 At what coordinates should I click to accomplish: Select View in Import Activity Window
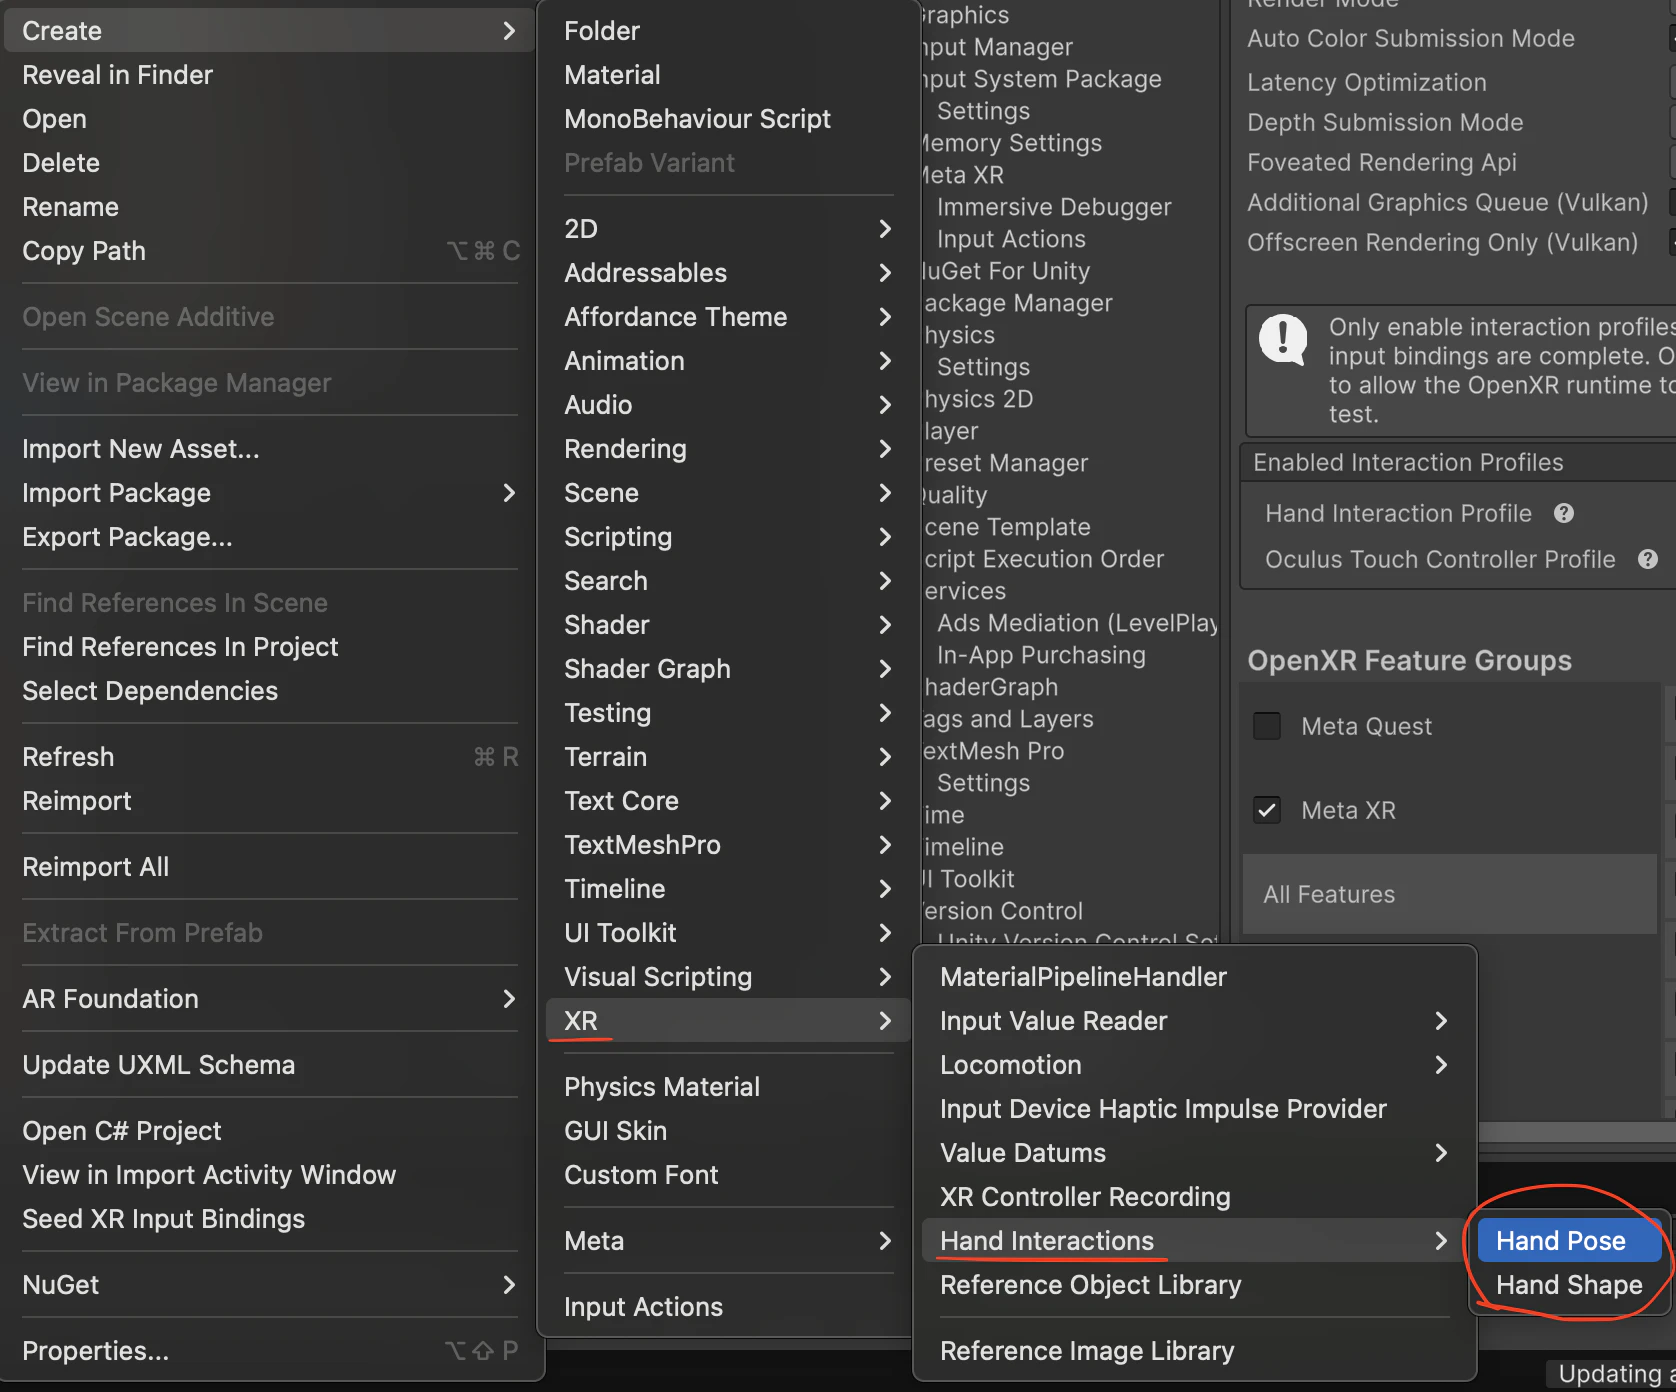coord(270,1175)
